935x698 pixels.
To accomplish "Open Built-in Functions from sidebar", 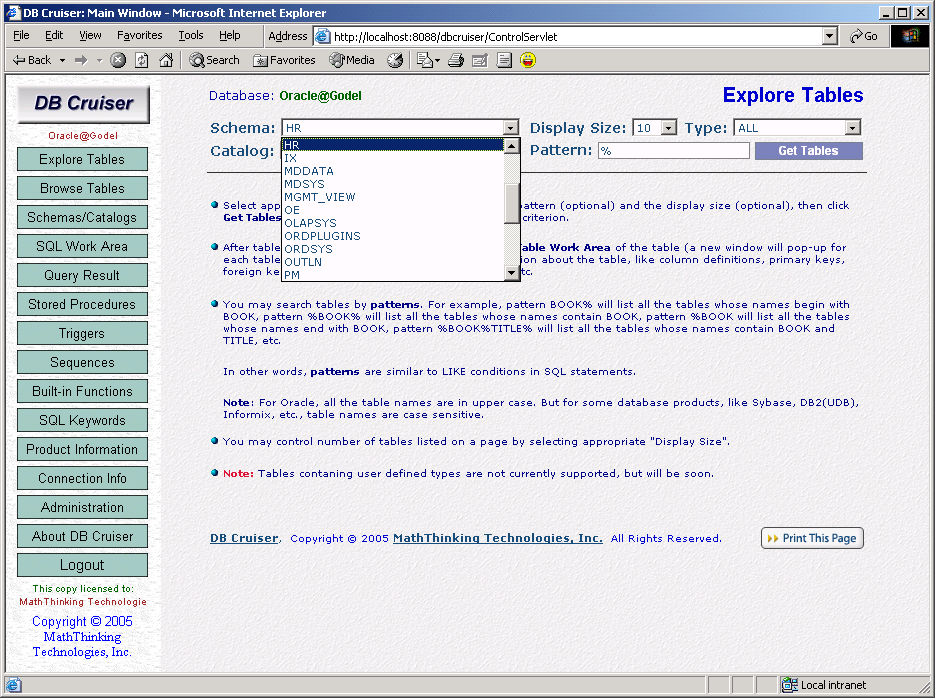I will (x=82, y=392).
